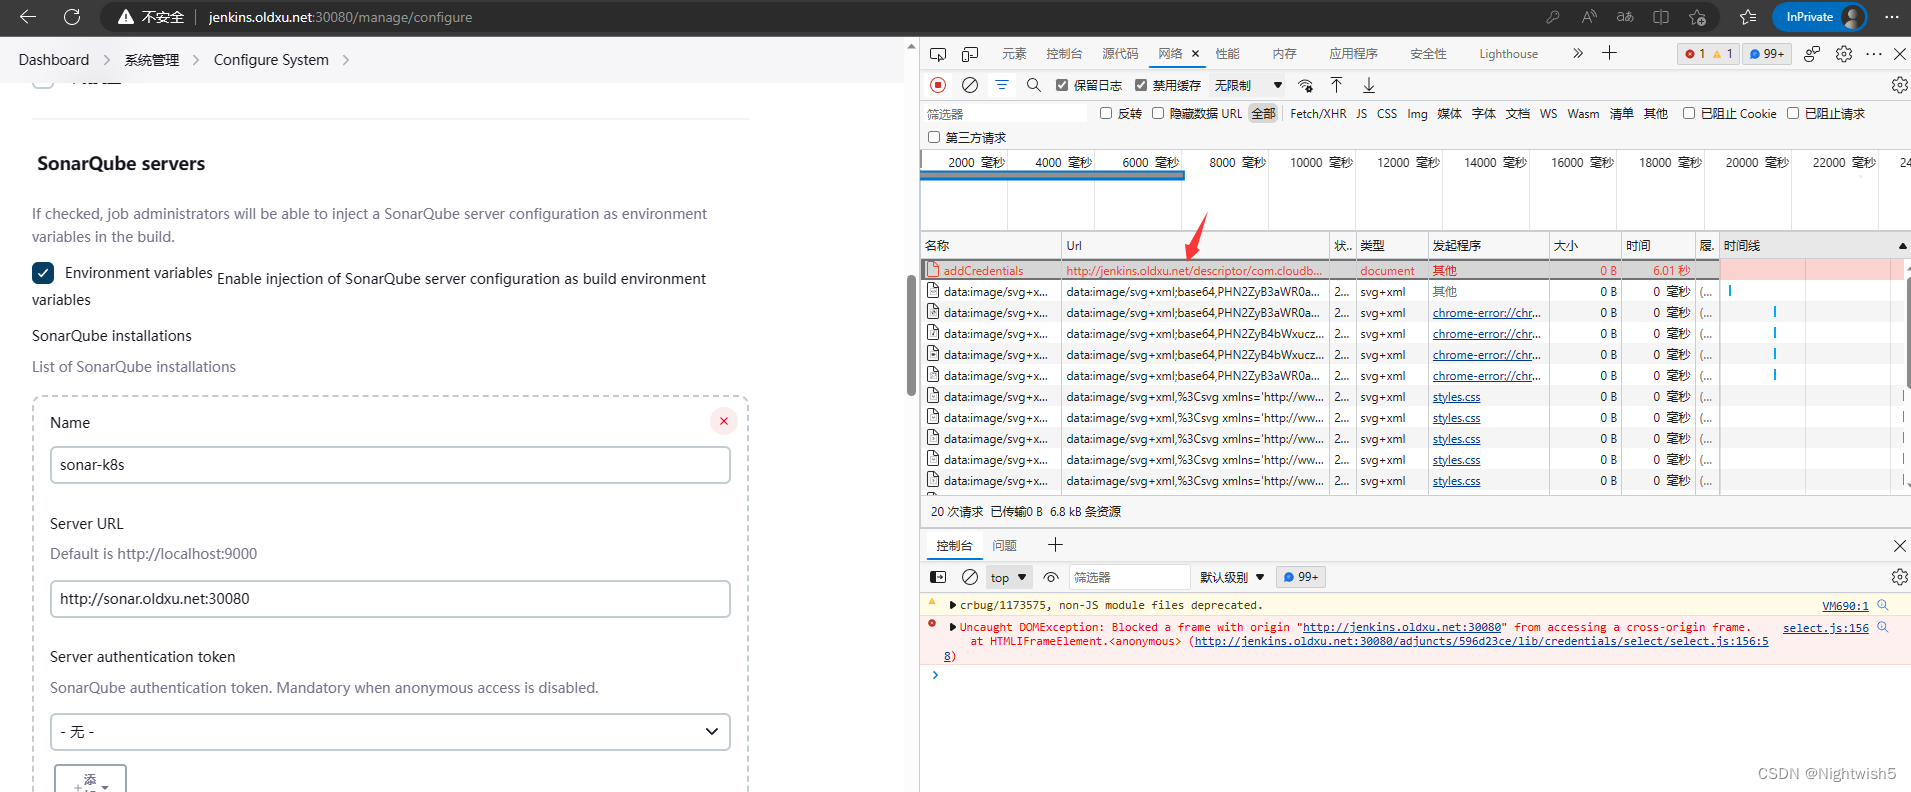
Task: Uncheck the Environment variables checkbox
Action: (x=43, y=273)
